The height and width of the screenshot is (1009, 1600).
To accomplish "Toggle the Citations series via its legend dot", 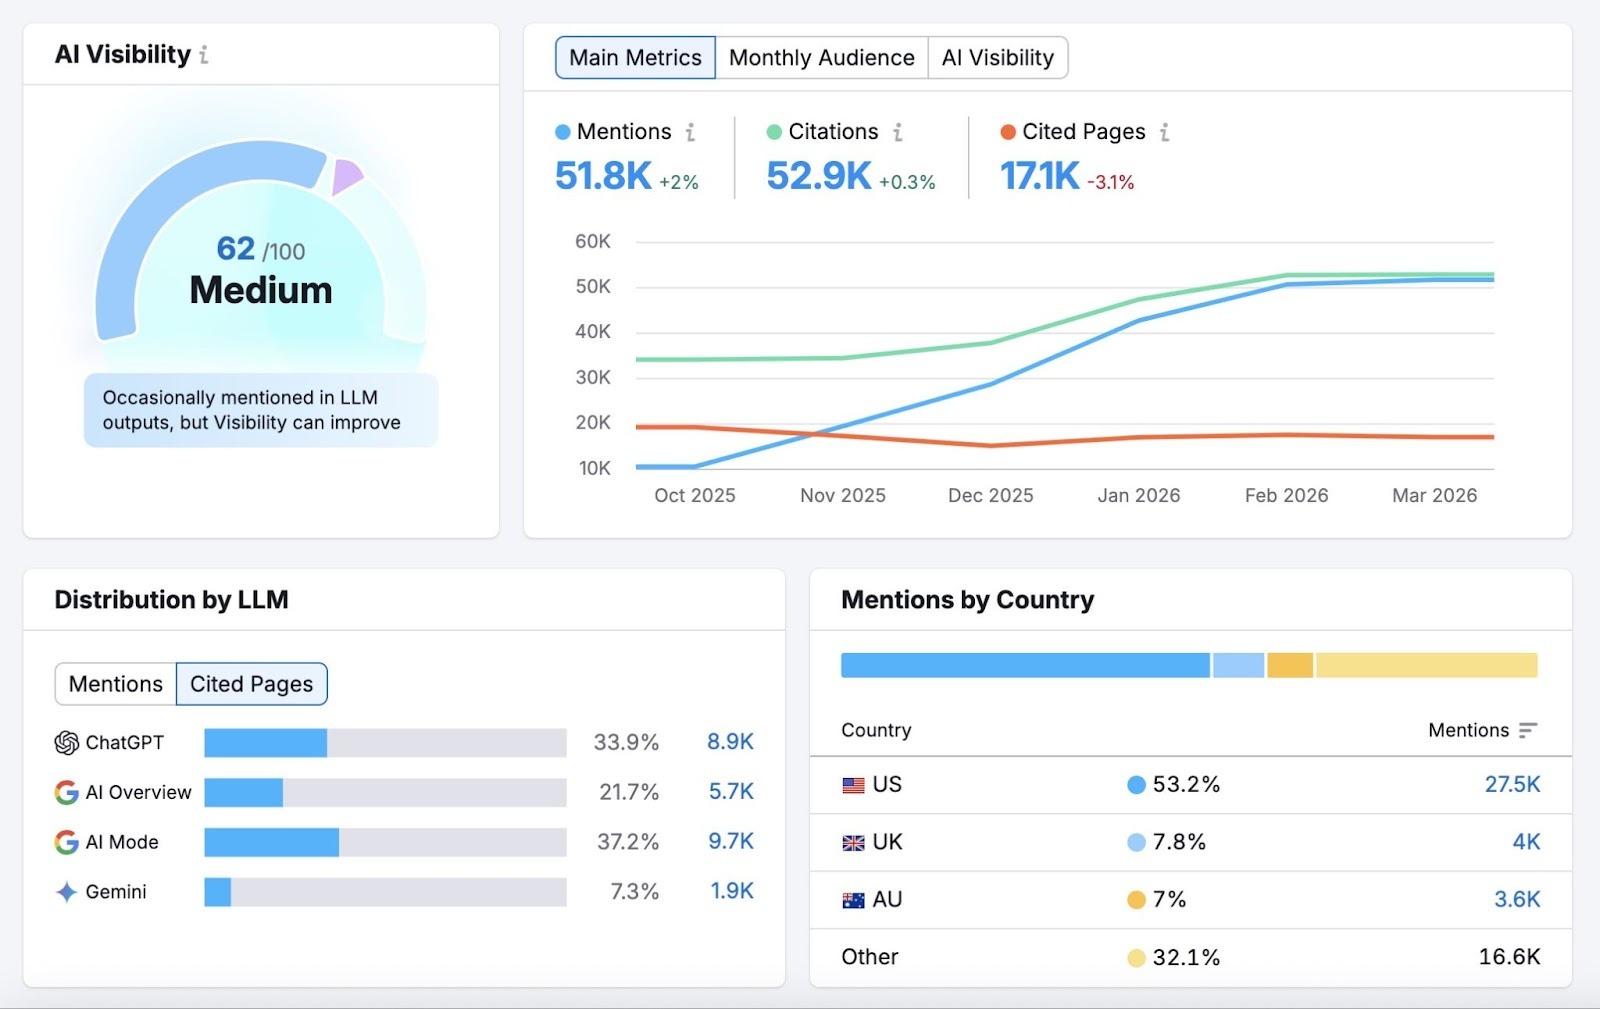I will (772, 131).
